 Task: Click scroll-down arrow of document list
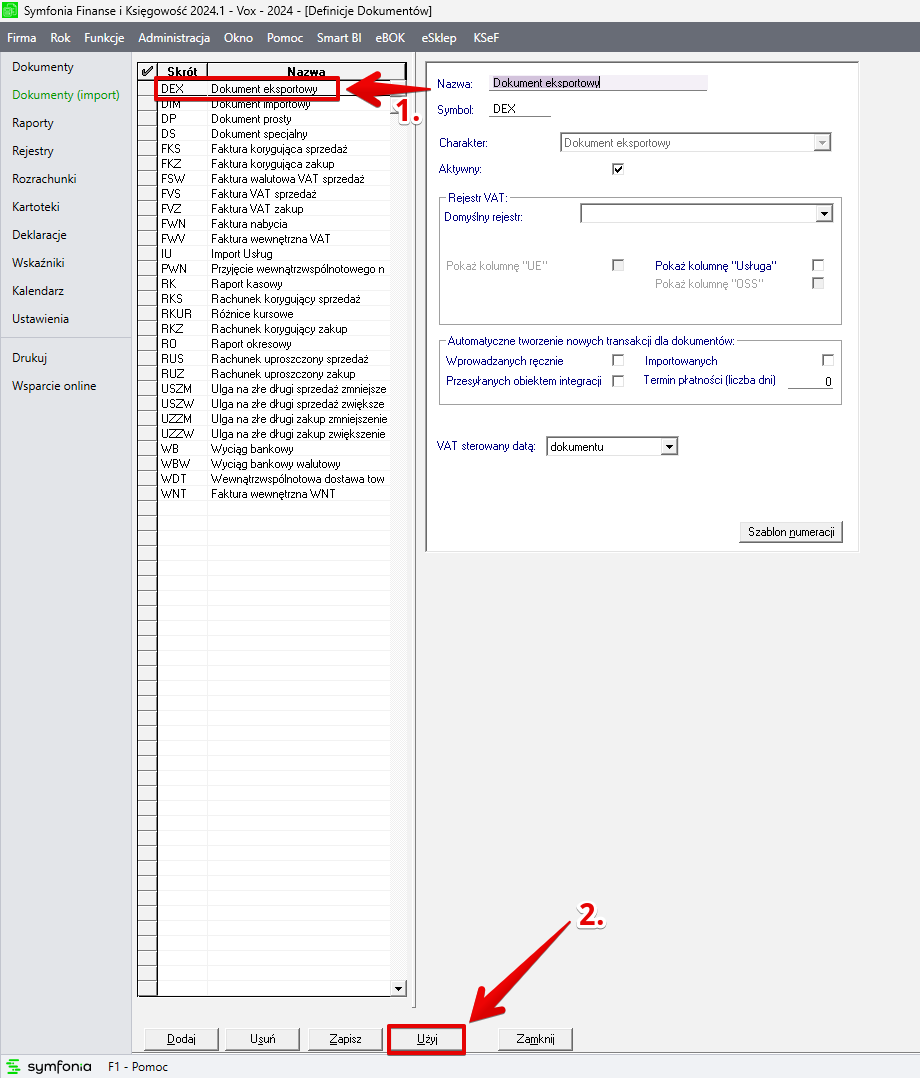[x=398, y=988]
